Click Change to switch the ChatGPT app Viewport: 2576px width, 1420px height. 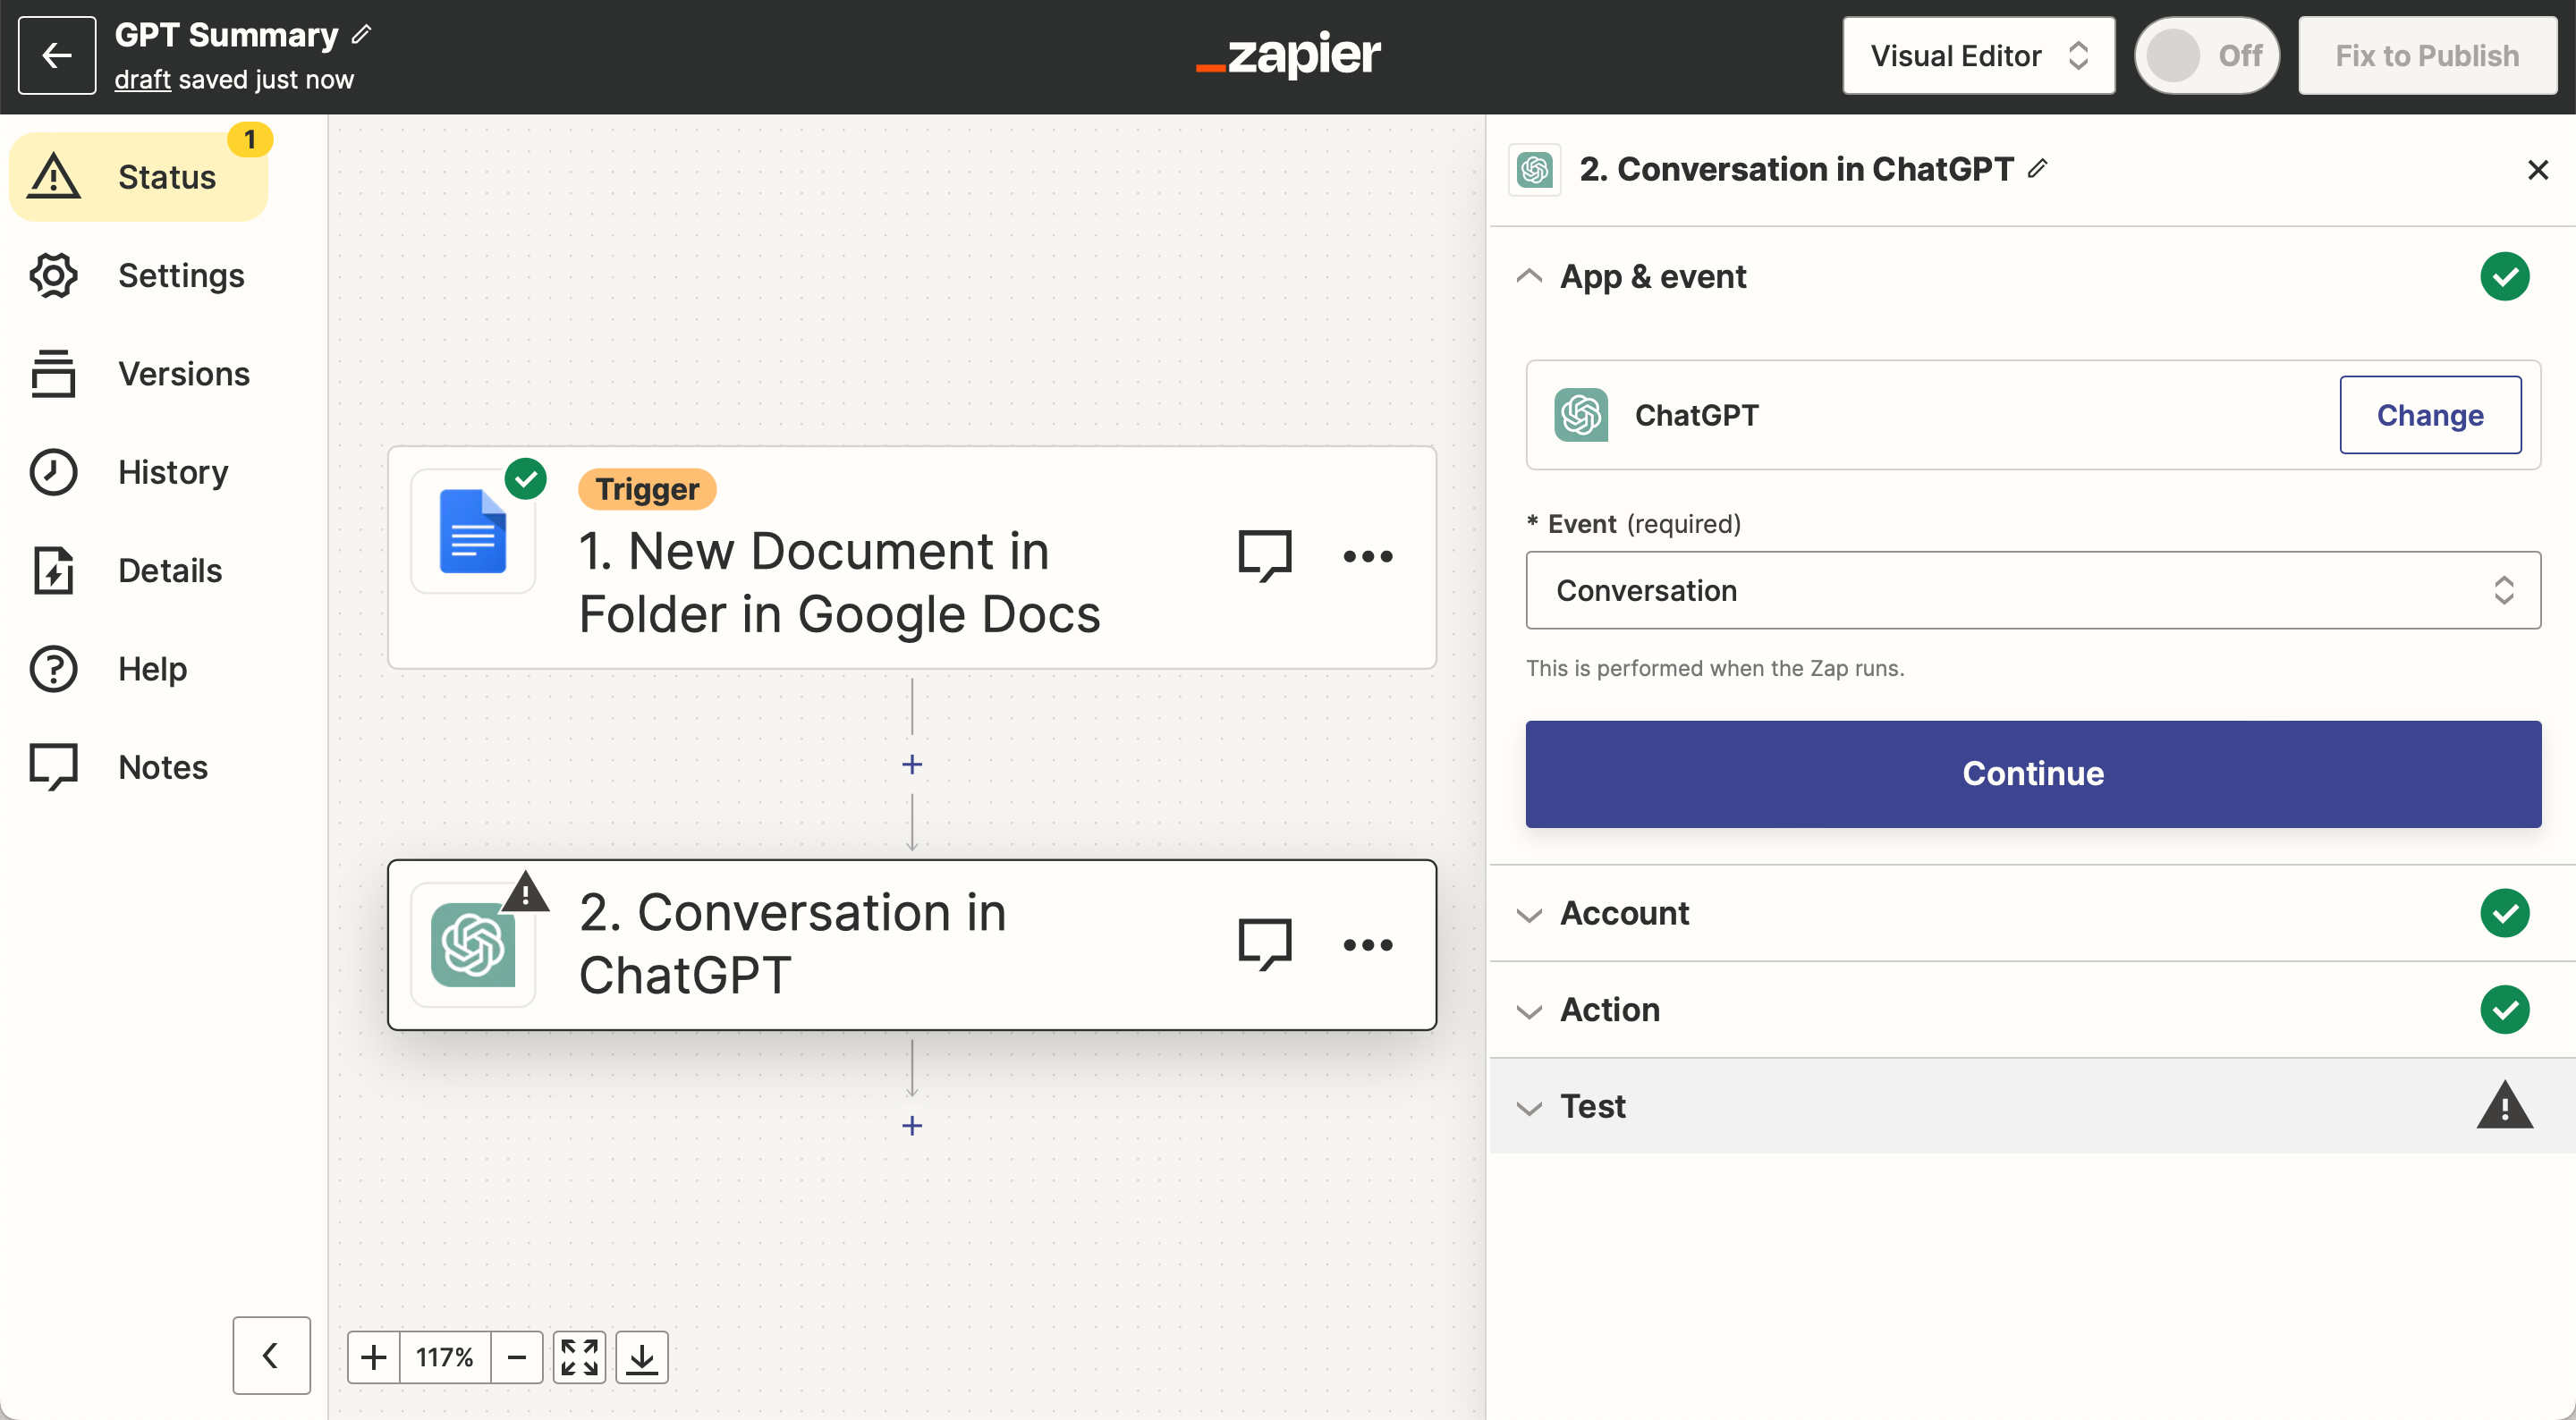(2428, 415)
